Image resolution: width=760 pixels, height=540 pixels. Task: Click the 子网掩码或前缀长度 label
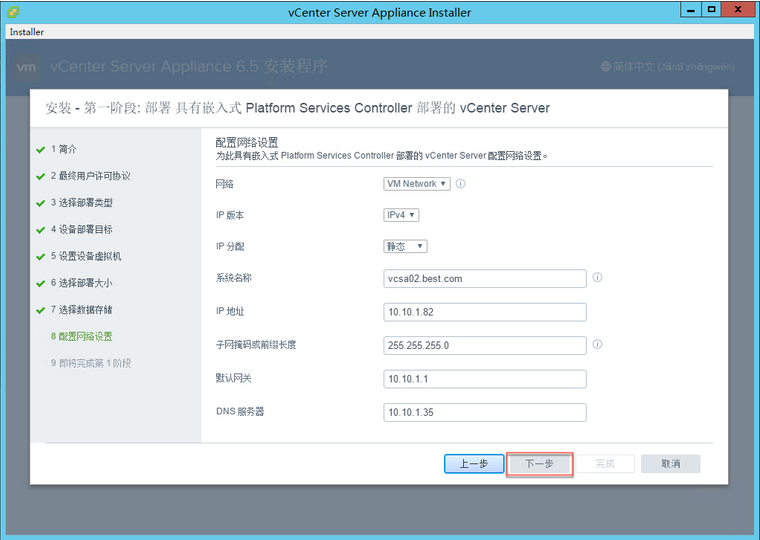256,345
